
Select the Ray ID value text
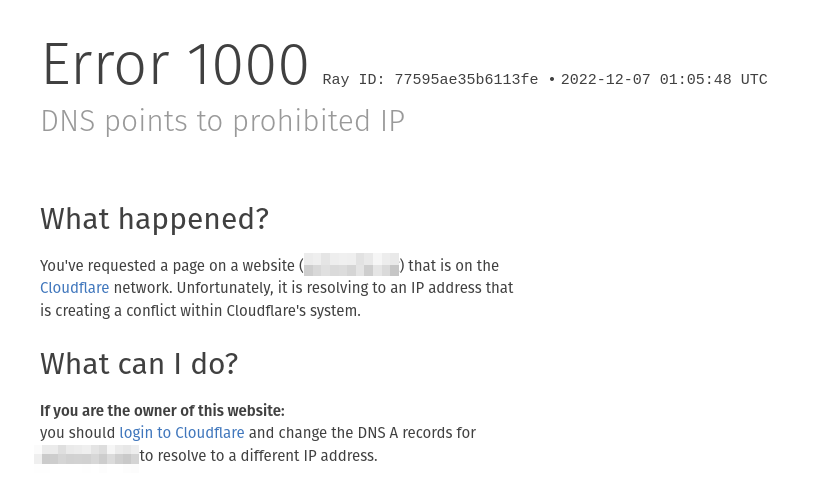[x=466, y=80]
